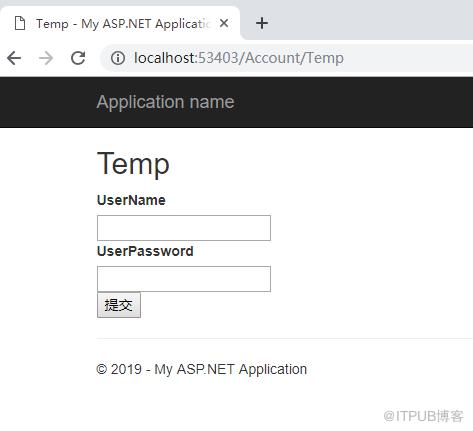Focus the UserName text field

coord(184,228)
